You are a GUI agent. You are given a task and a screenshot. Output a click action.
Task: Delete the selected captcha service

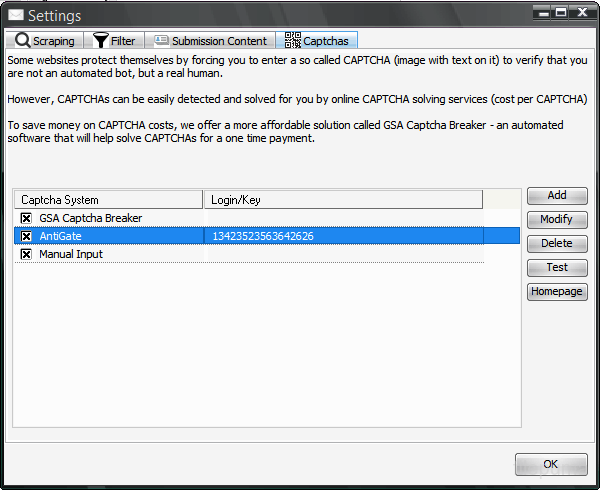(x=556, y=243)
